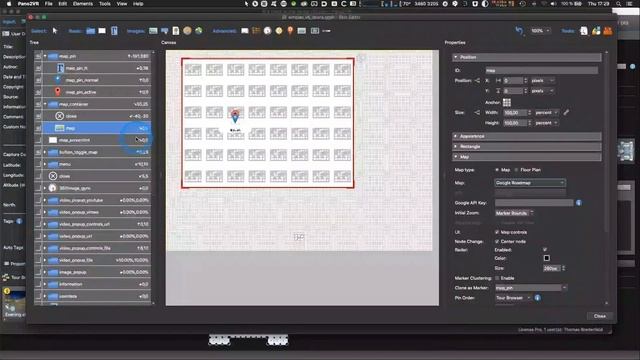Toggle visibility of the map_container tree row

(38, 104)
